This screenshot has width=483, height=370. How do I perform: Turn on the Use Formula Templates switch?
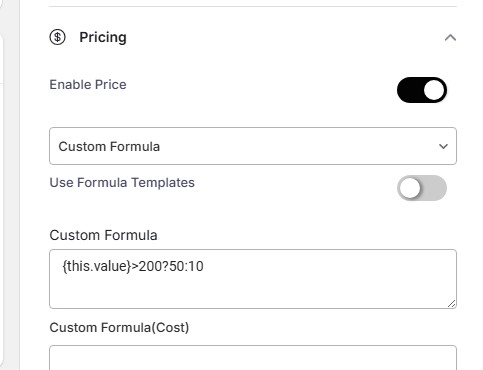click(x=422, y=188)
